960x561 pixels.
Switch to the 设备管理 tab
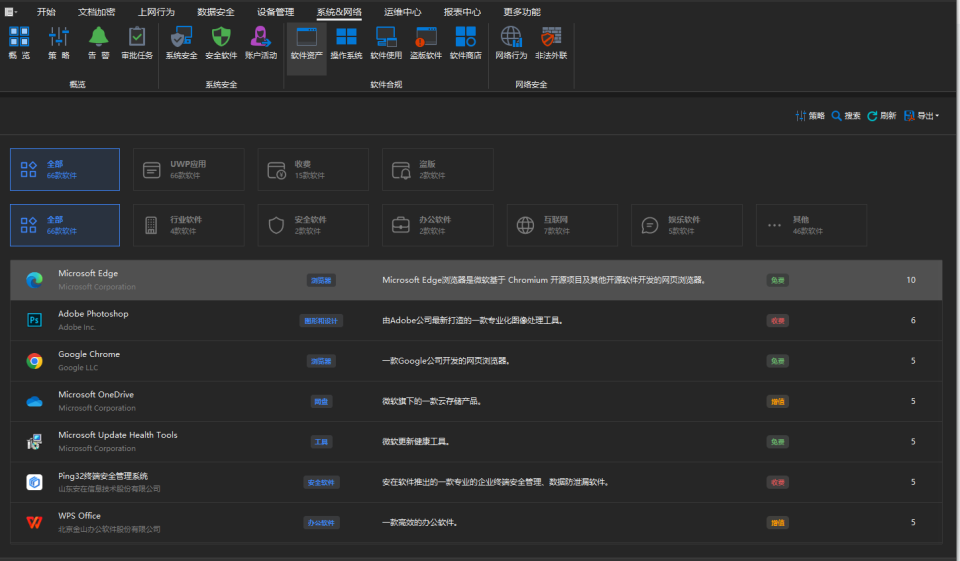pos(276,12)
